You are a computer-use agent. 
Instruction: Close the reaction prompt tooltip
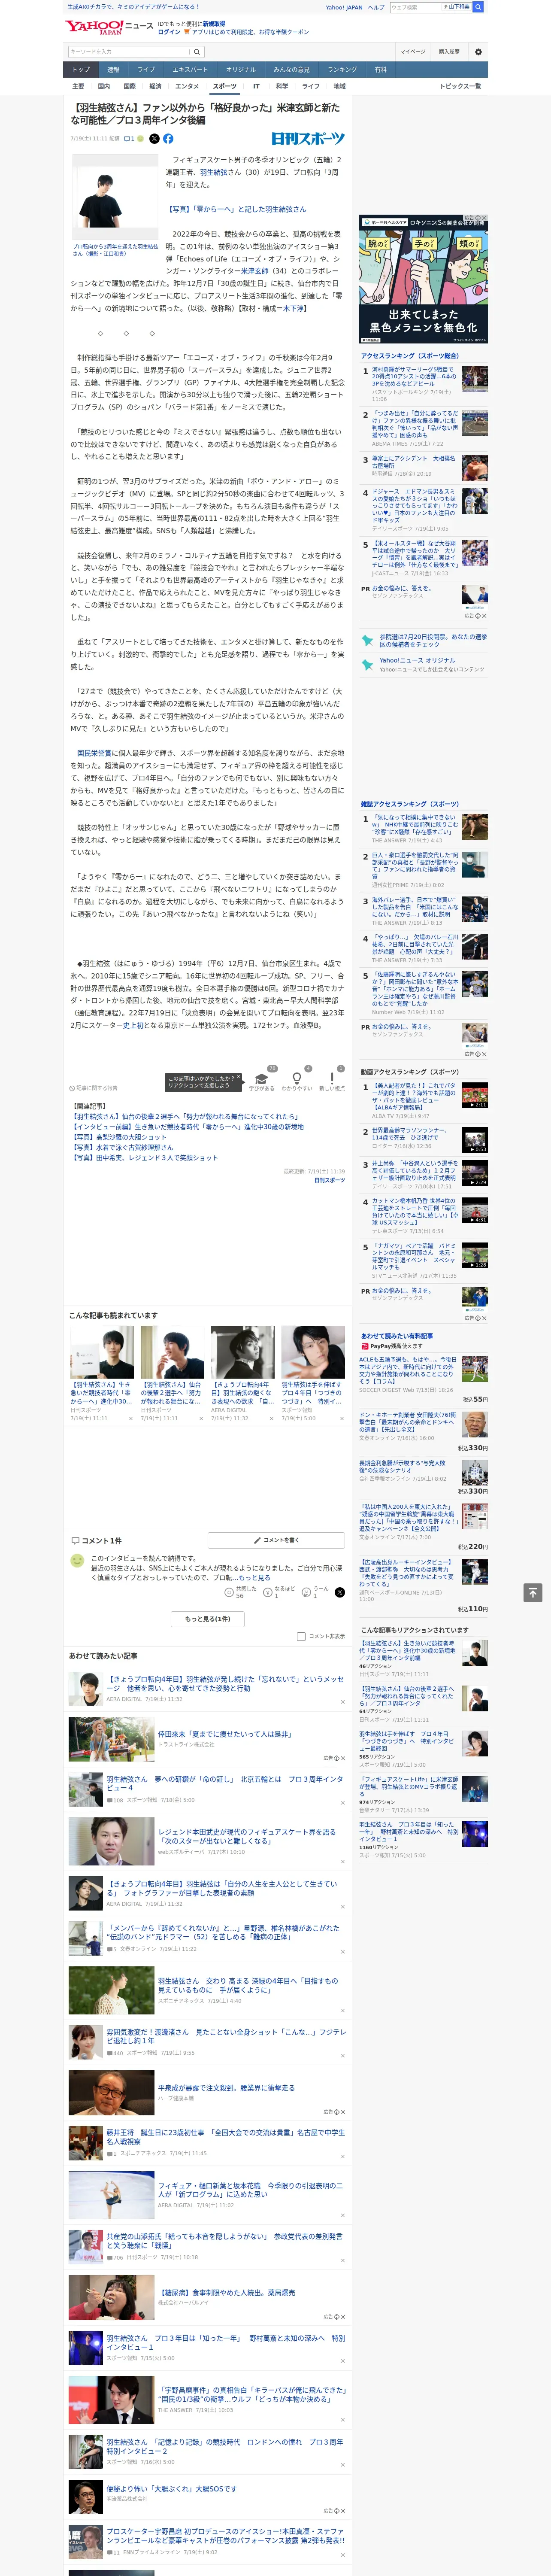[x=240, y=1078]
